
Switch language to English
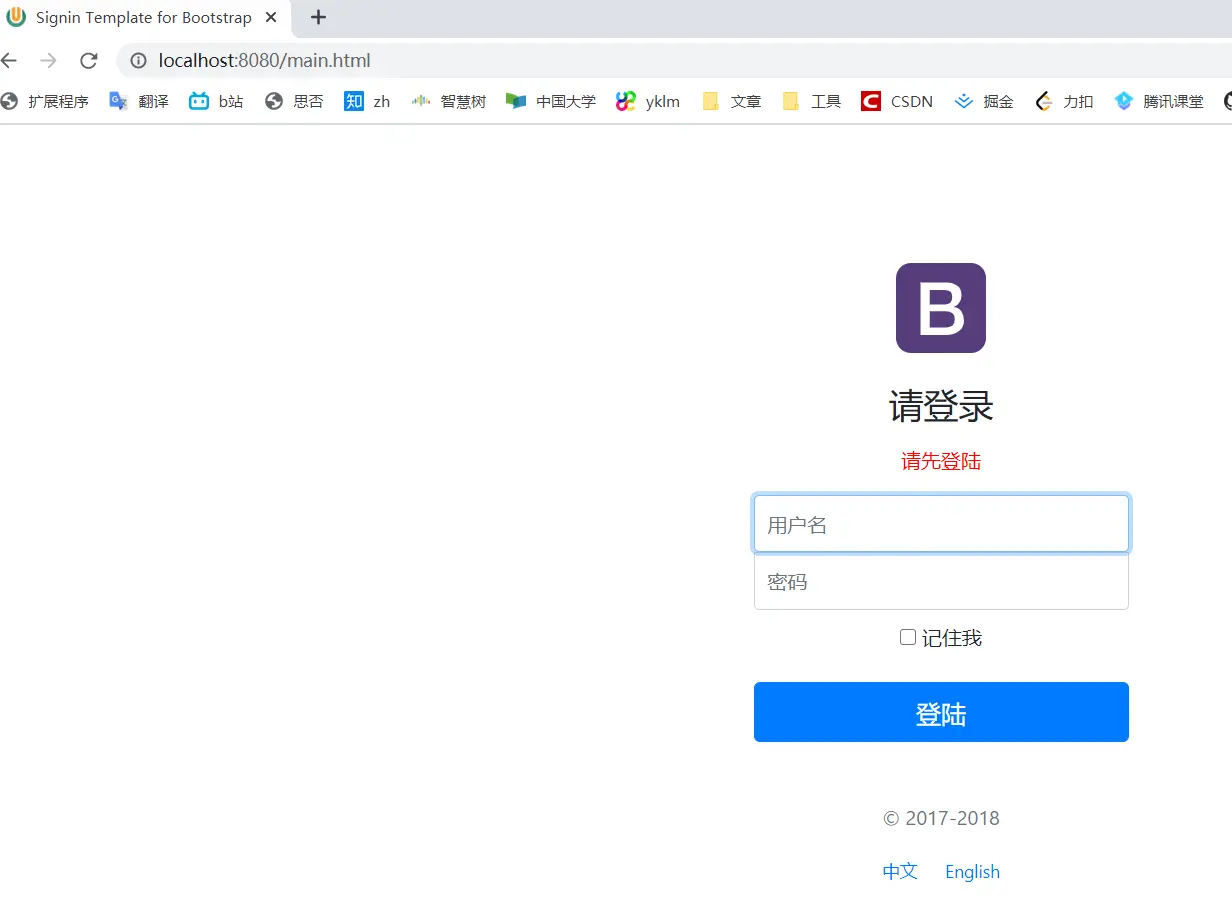coord(972,872)
